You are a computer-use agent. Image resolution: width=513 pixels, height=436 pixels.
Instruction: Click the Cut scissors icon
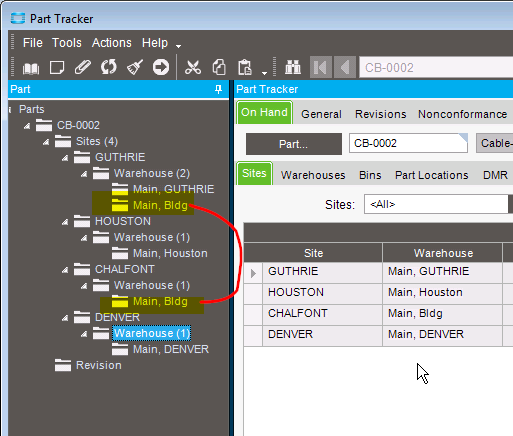193,67
